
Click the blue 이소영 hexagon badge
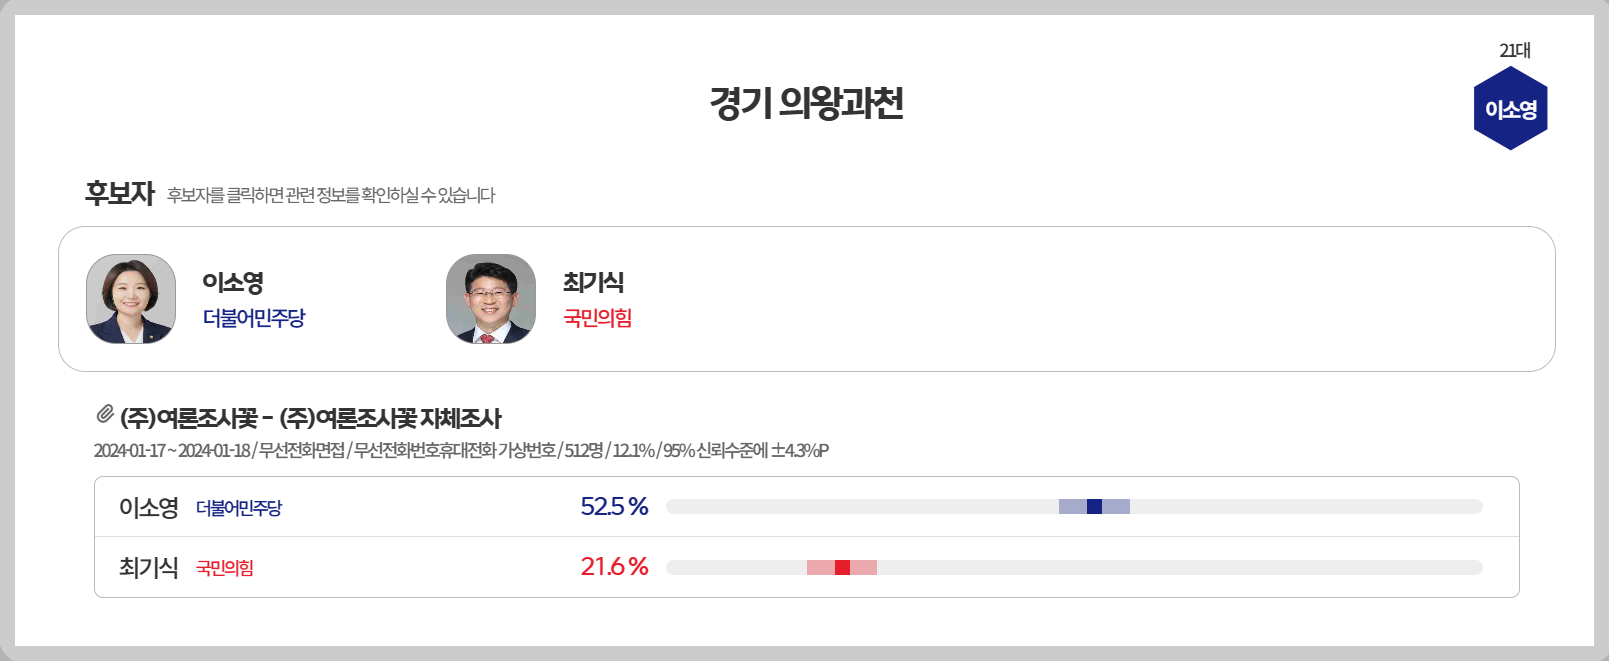[x=1510, y=108]
